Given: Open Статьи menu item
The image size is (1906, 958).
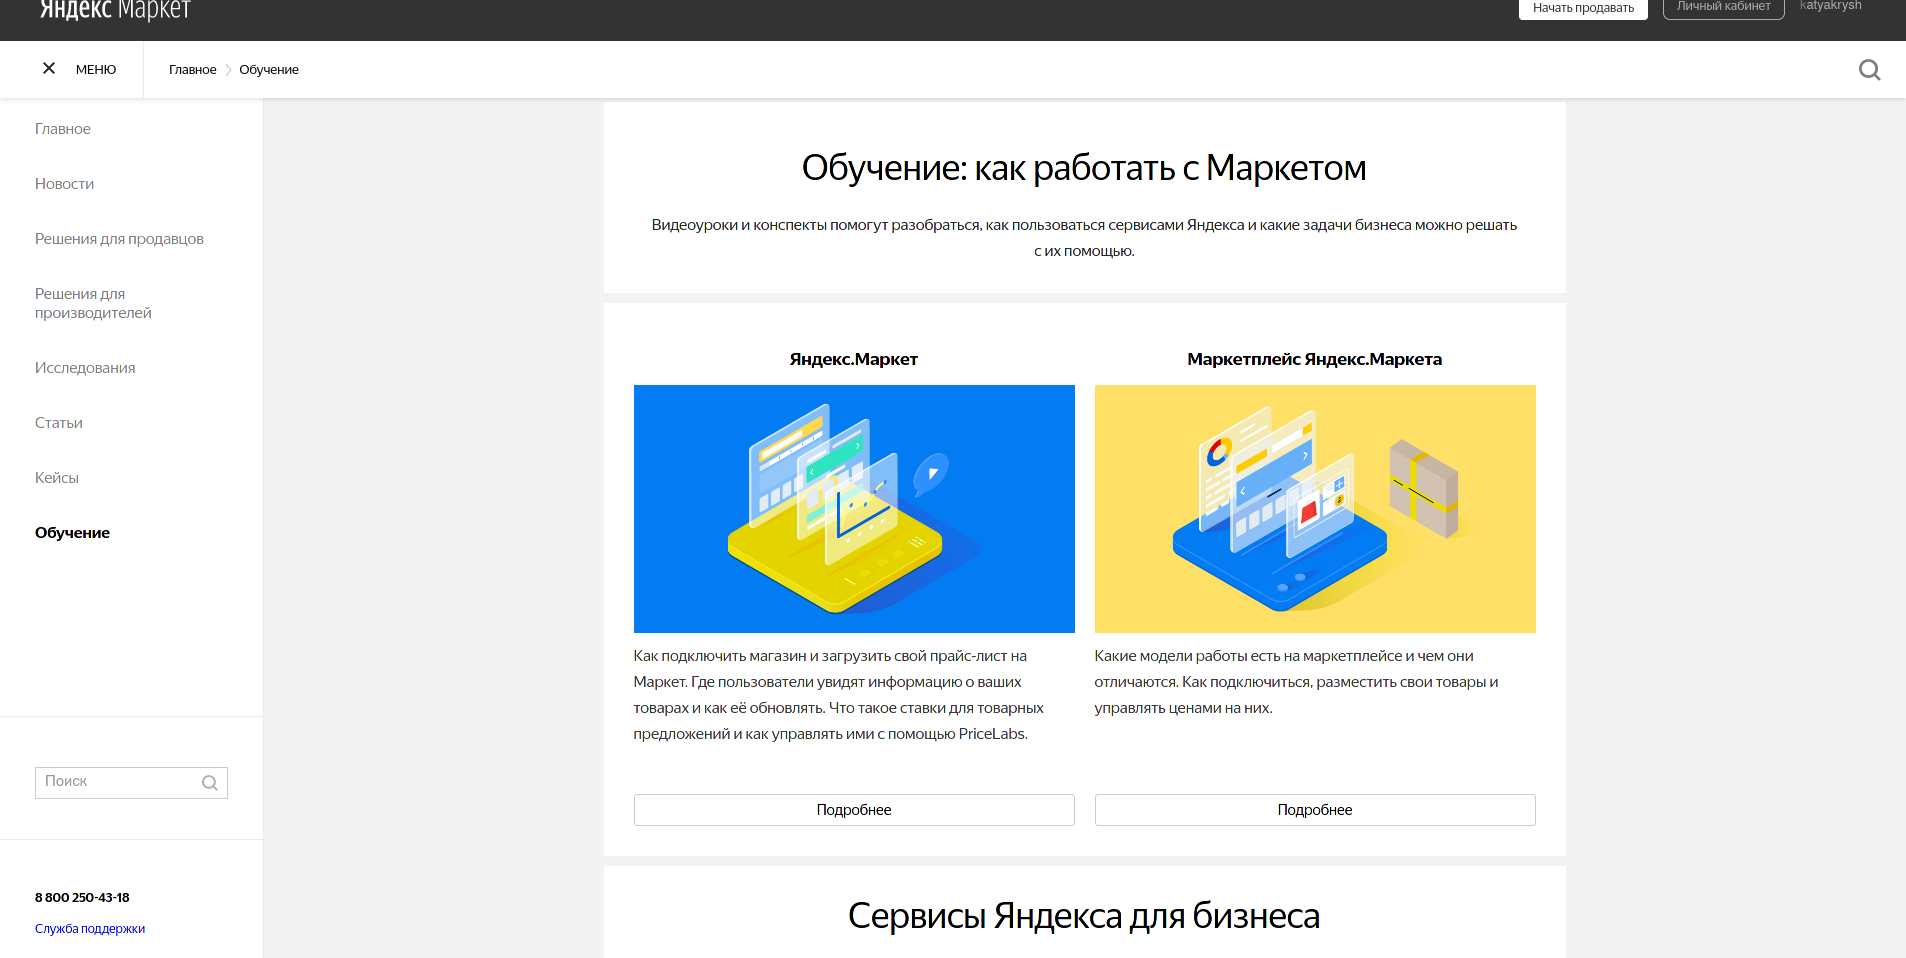Looking at the screenshot, I should [59, 423].
